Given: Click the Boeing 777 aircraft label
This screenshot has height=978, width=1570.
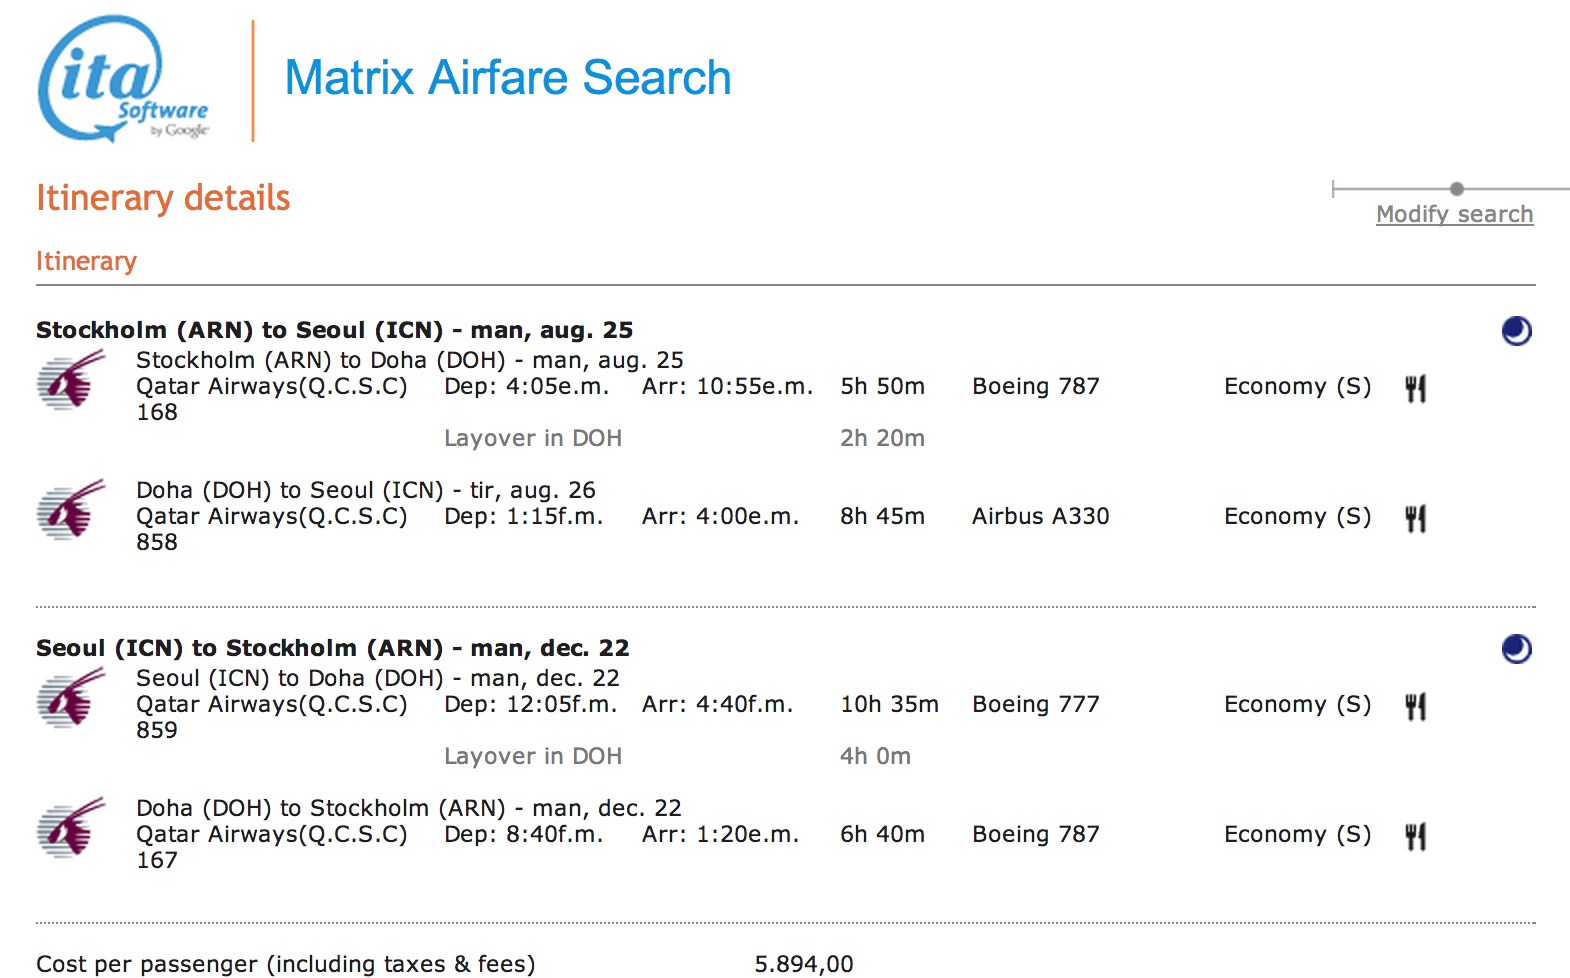Looking at the screenshot, I should click(1035, 704).
